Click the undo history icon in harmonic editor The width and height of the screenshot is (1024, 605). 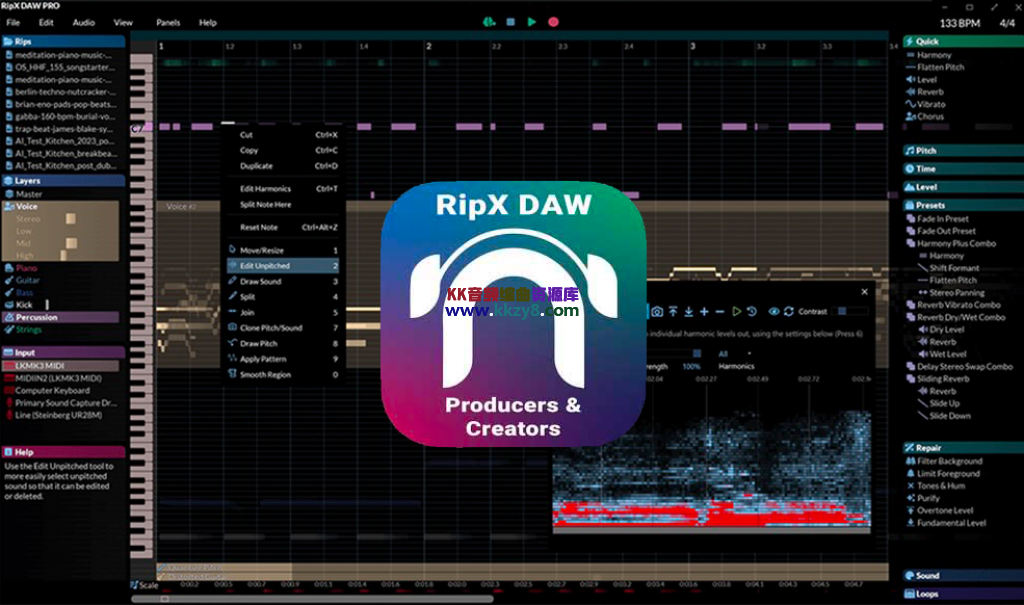coord(752,312)
